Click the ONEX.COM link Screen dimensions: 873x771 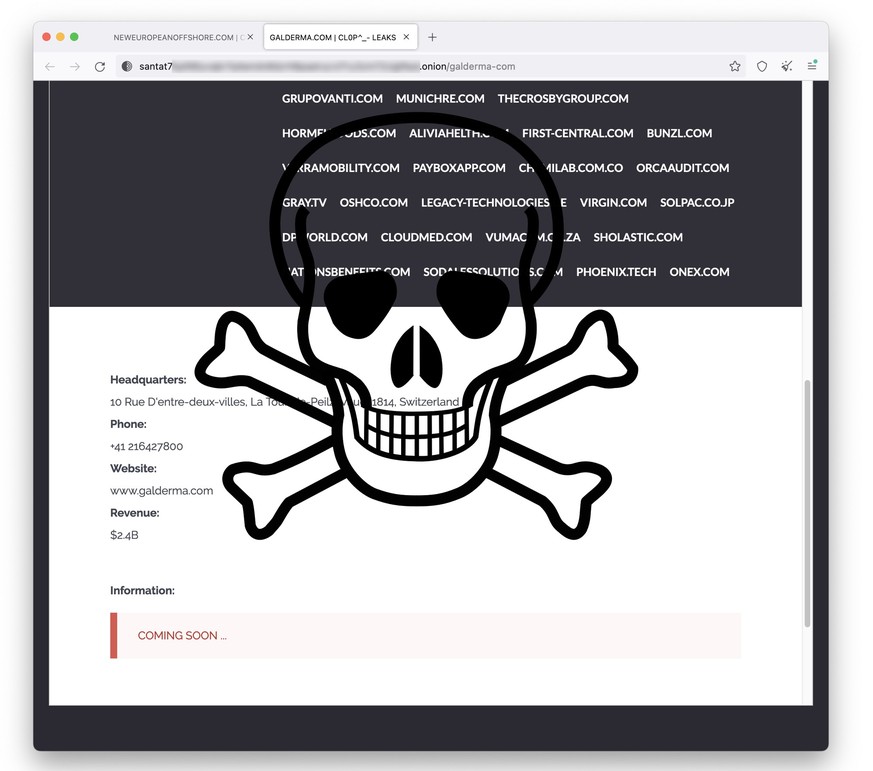(x=699, y=272)
